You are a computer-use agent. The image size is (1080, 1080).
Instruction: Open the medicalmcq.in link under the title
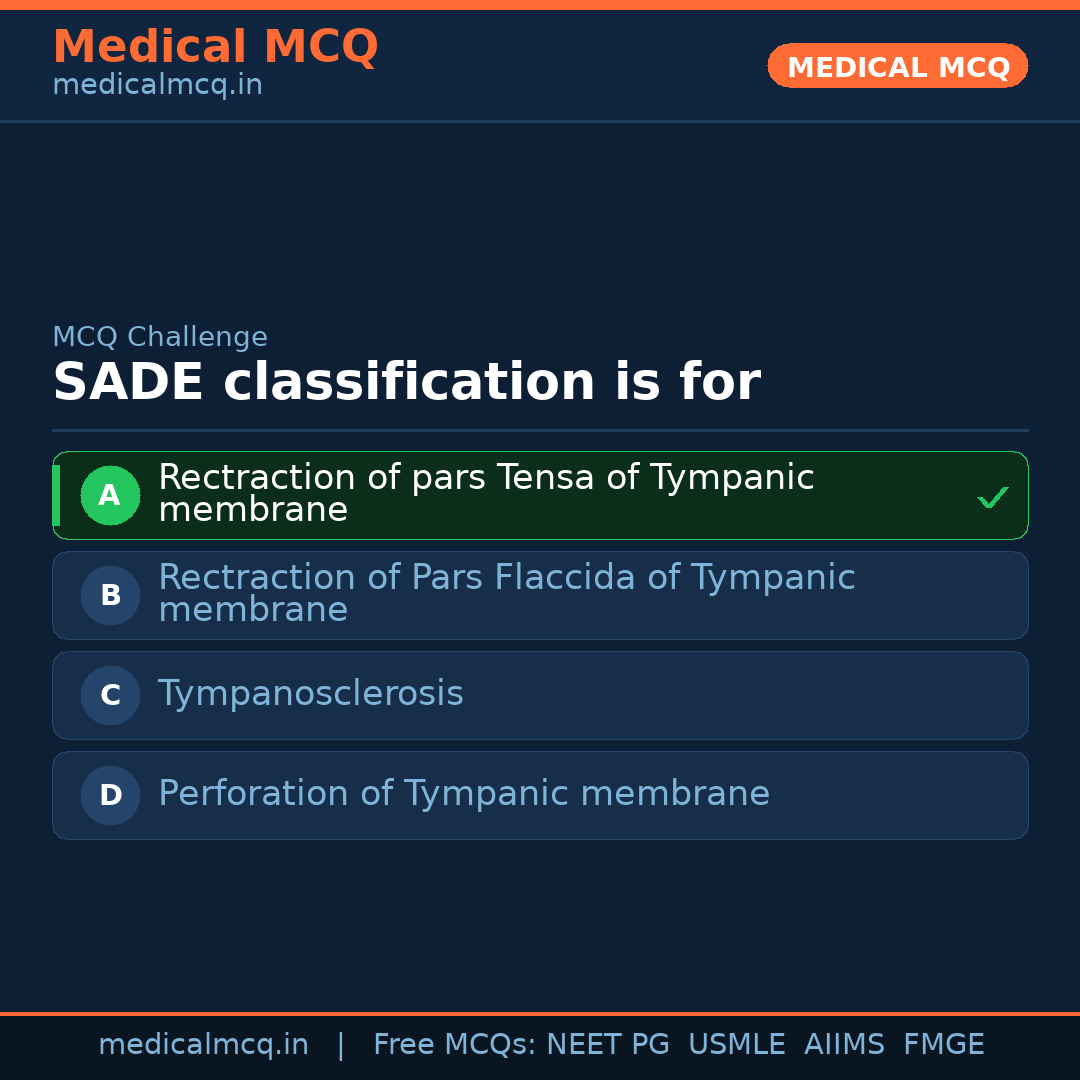157,86
